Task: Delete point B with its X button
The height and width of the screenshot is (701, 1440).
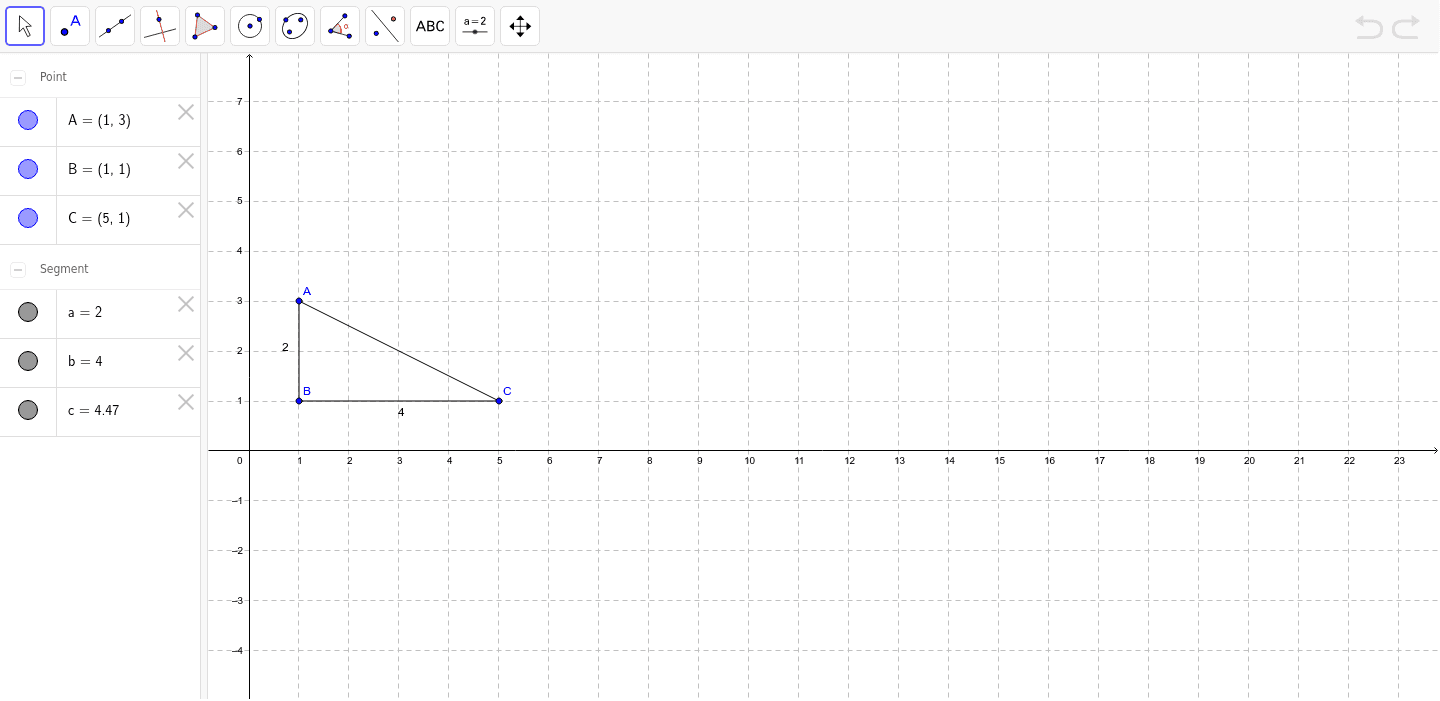Action: (185, 161)
